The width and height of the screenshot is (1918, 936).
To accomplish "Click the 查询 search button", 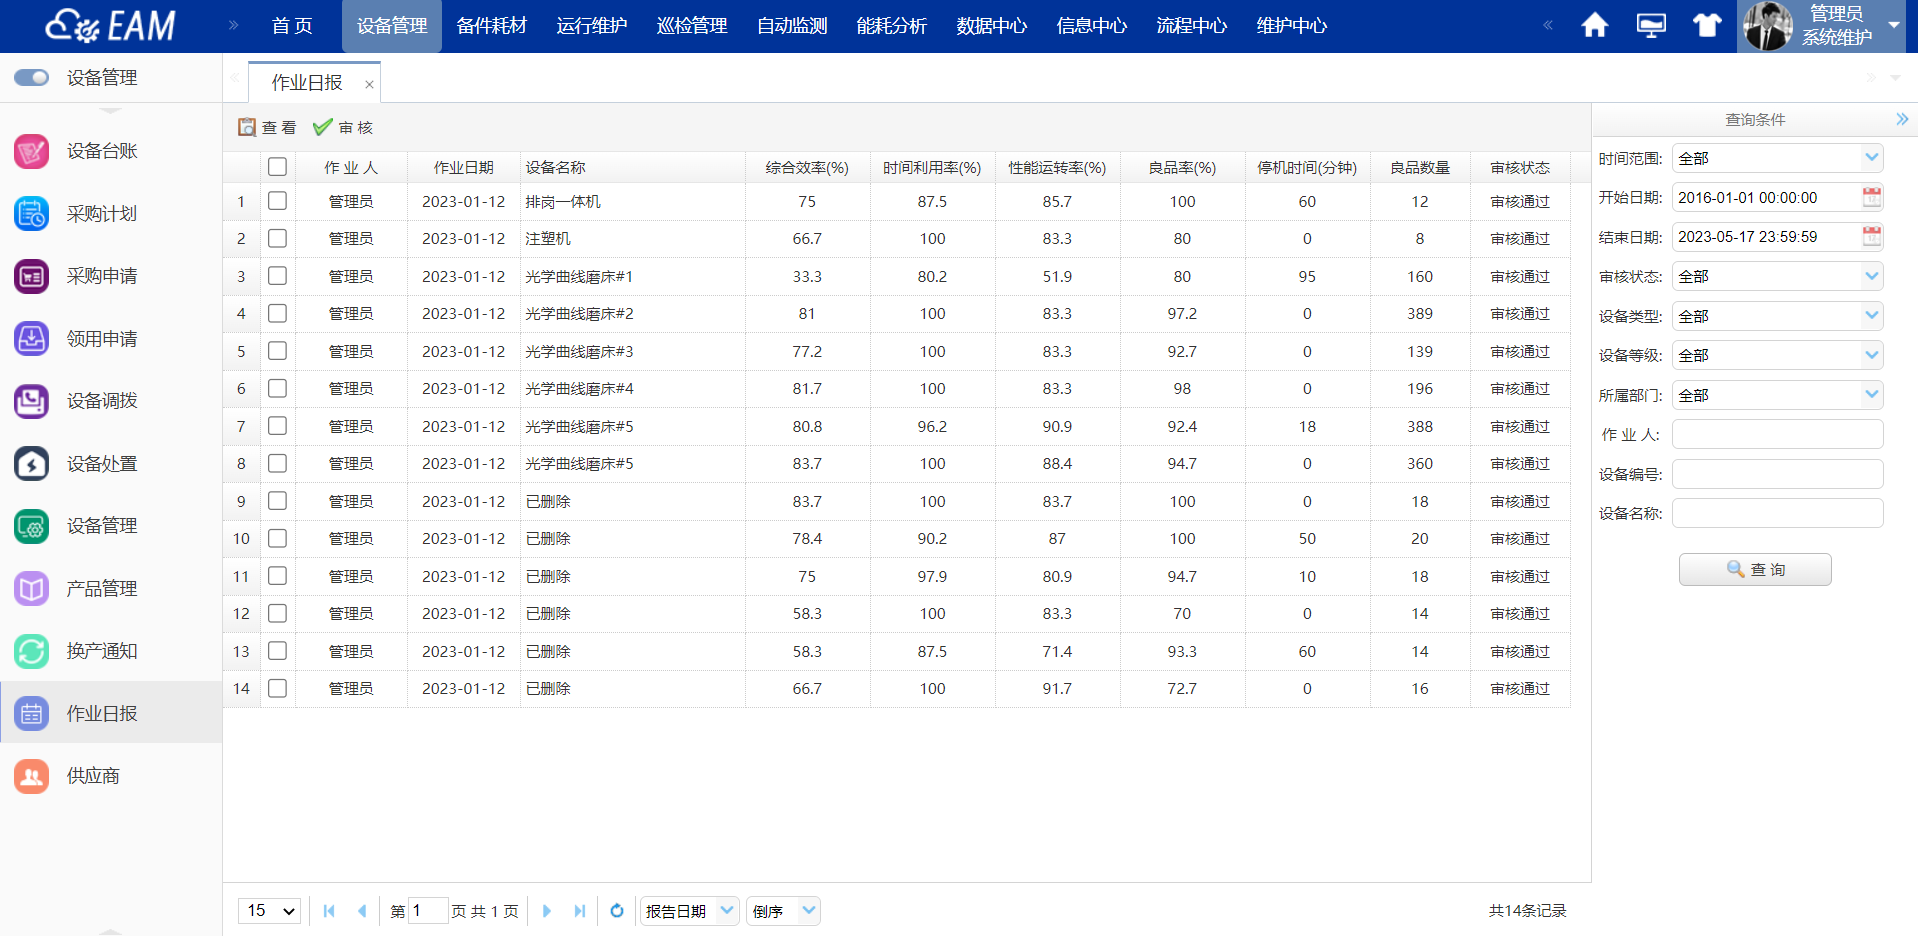I will click(1755, 569).
